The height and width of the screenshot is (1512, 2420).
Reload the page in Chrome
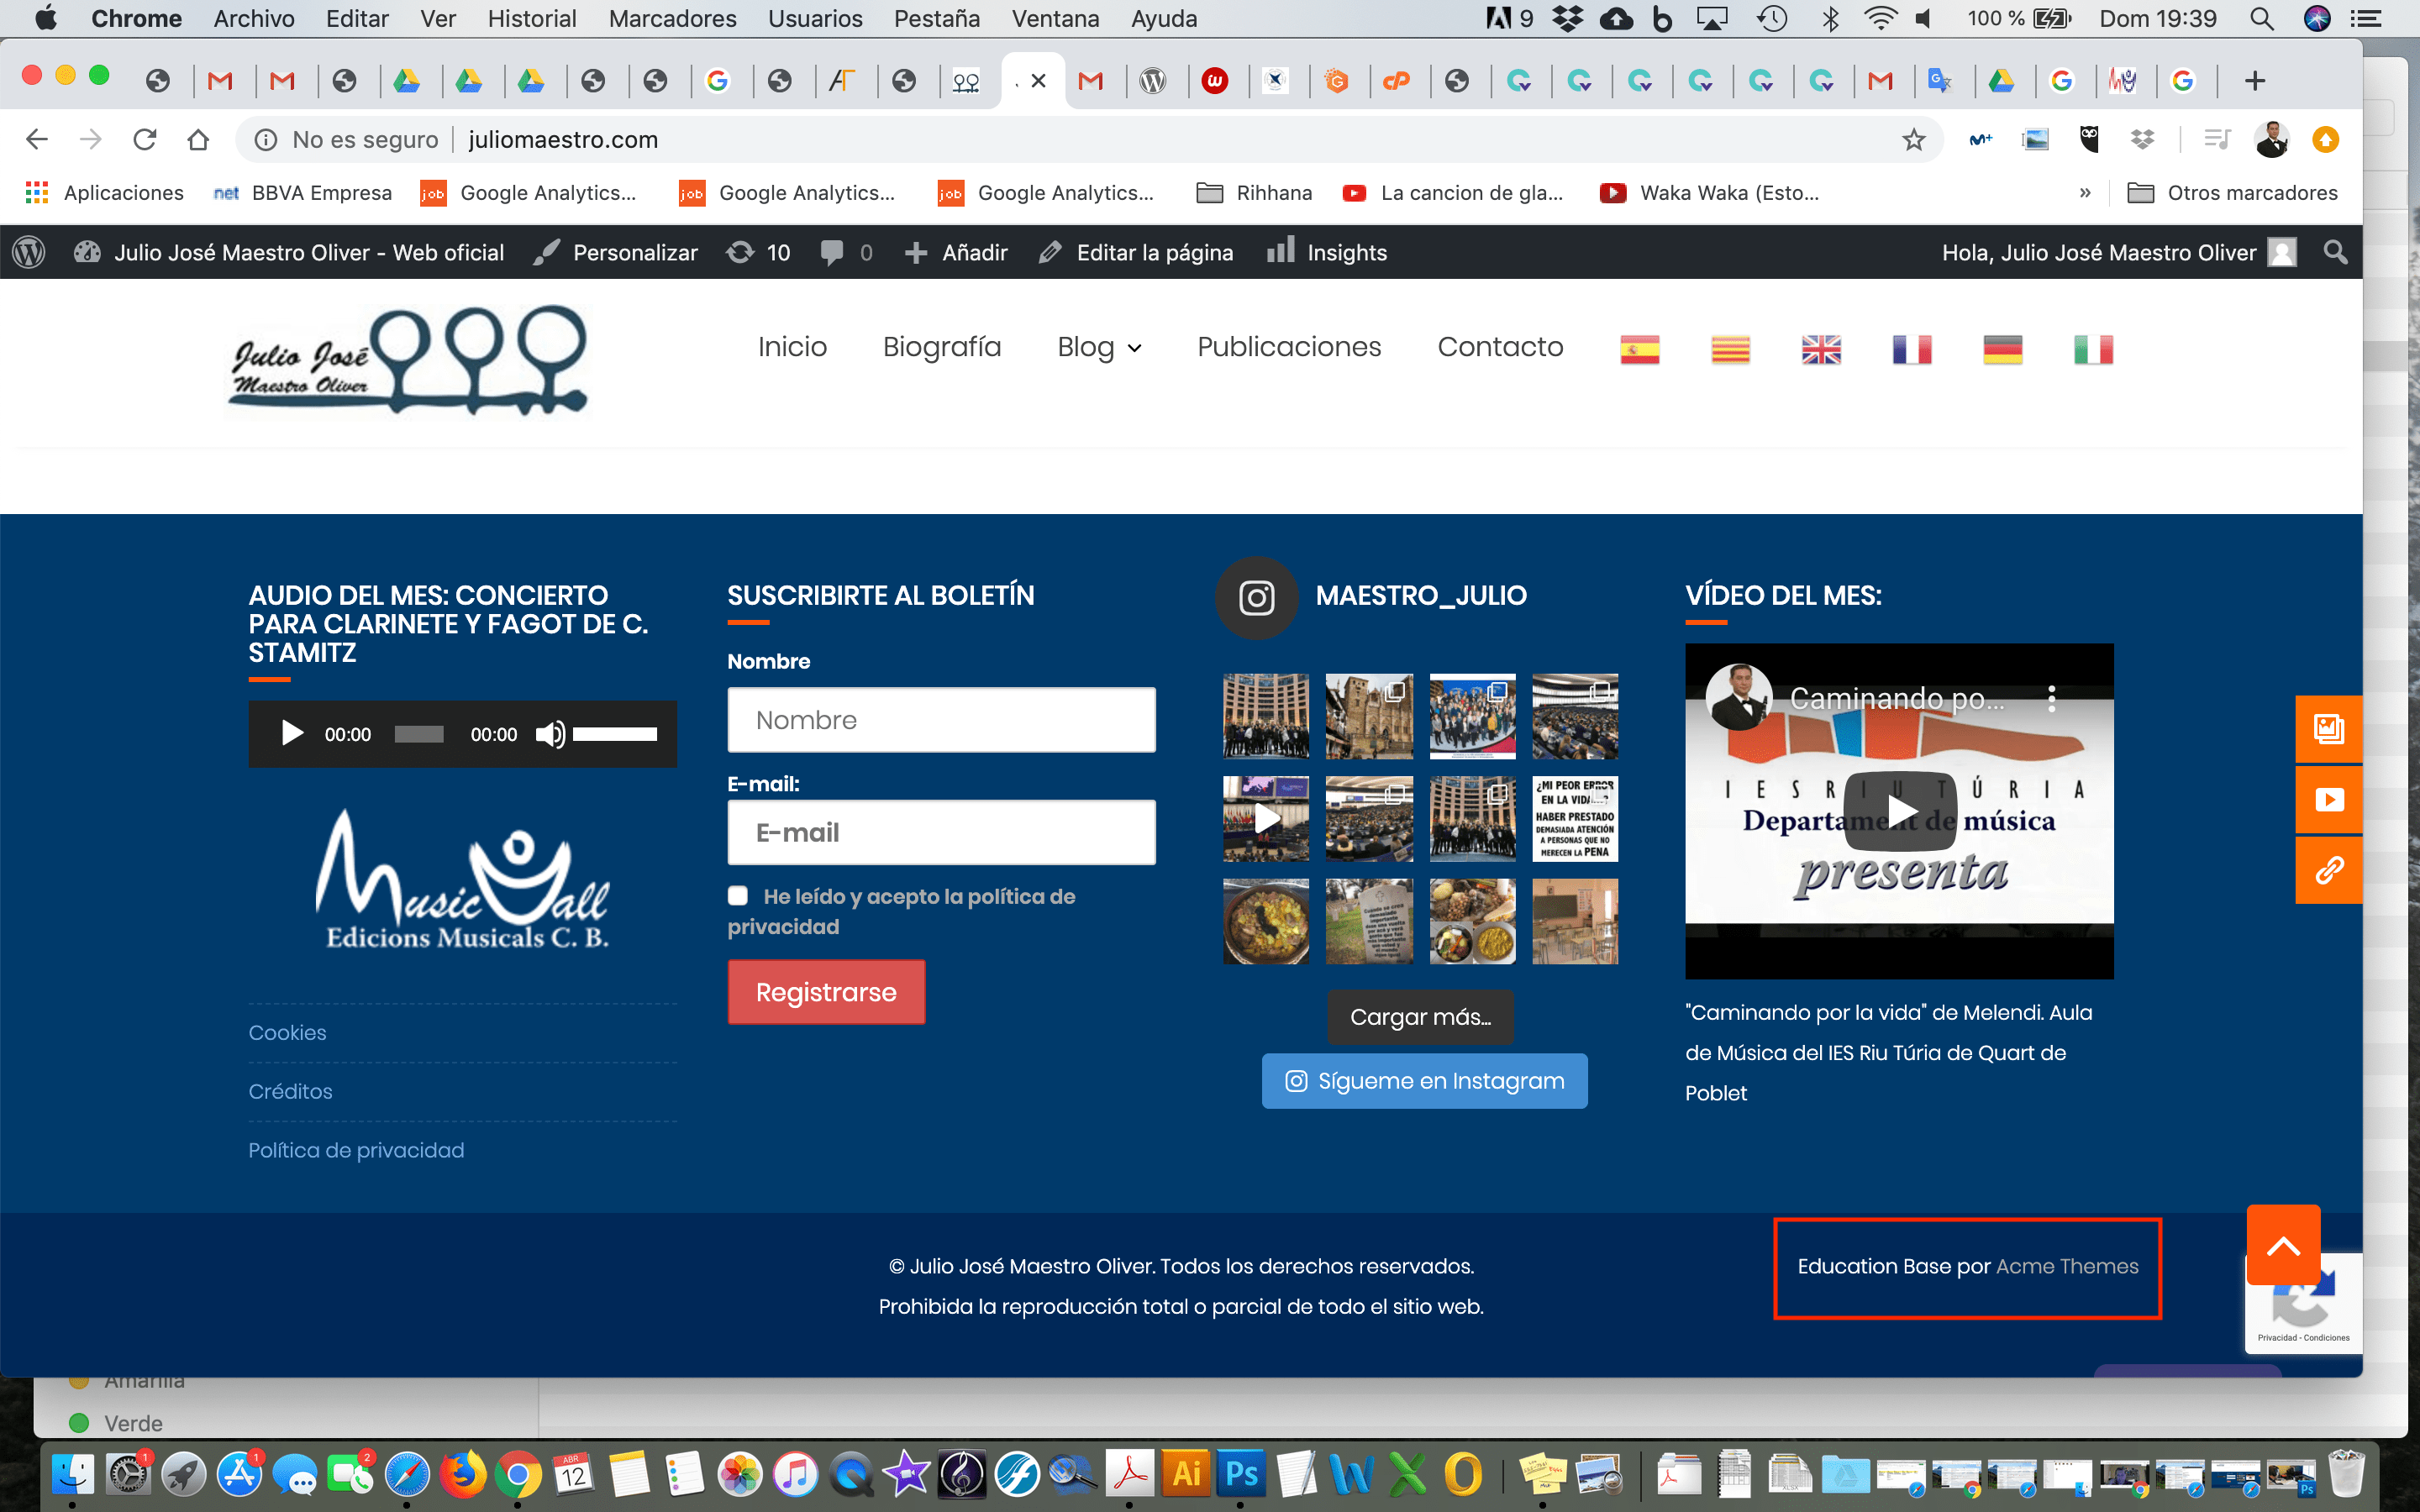pyautogui.click(x=145, y=139)
